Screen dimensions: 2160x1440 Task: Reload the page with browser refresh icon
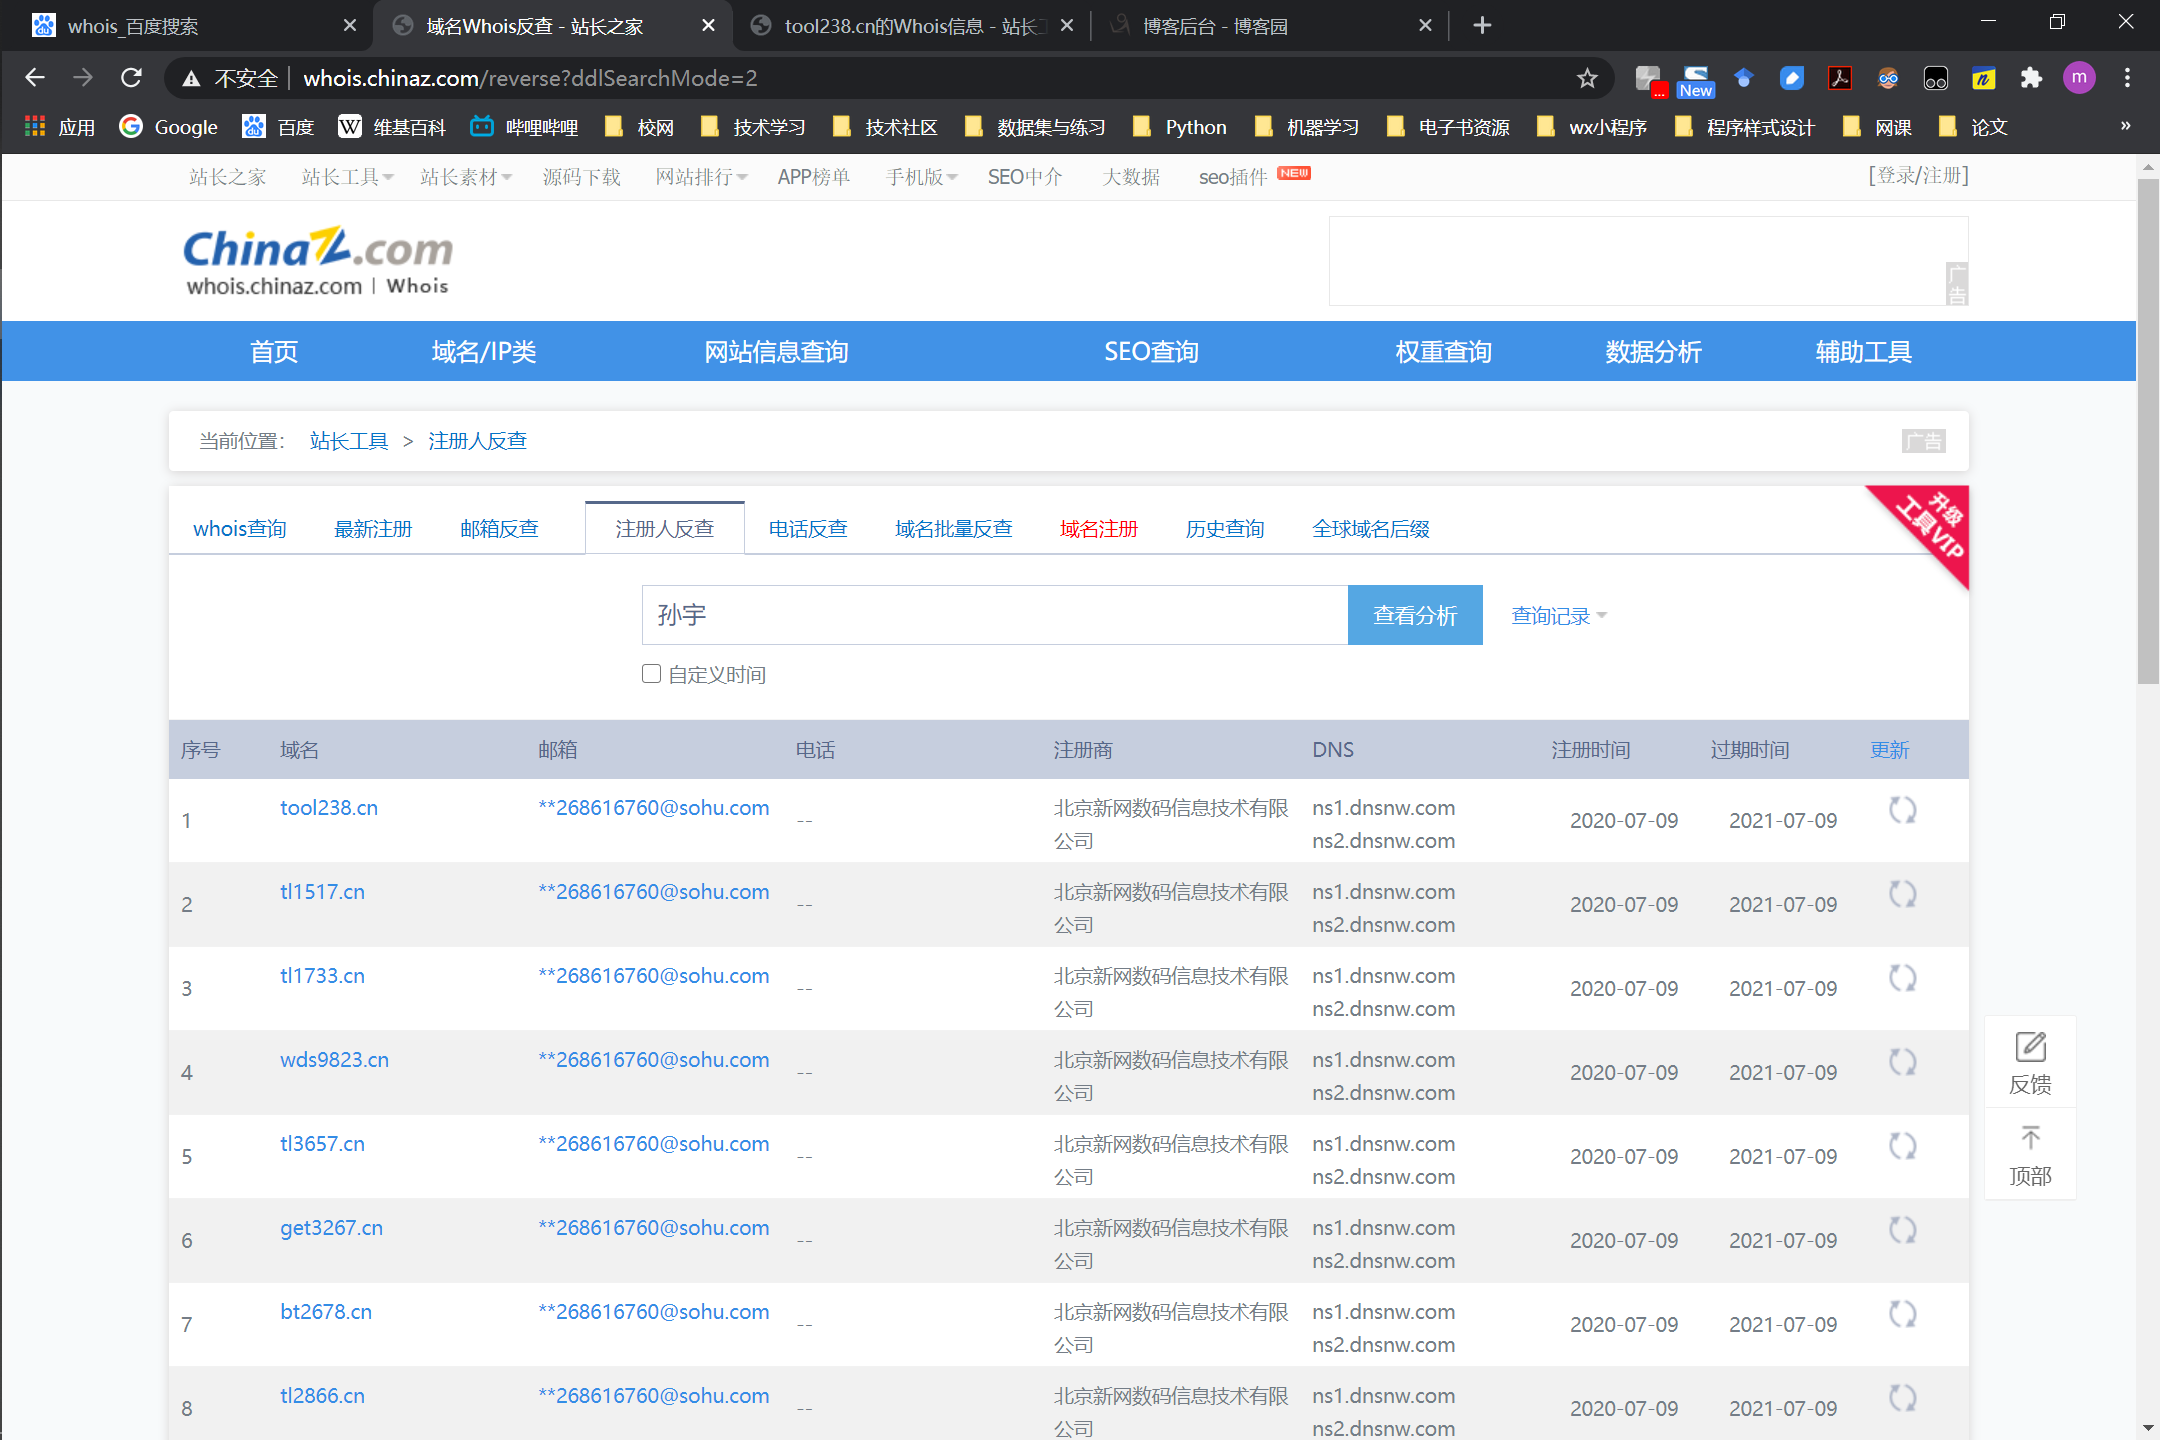131,78
